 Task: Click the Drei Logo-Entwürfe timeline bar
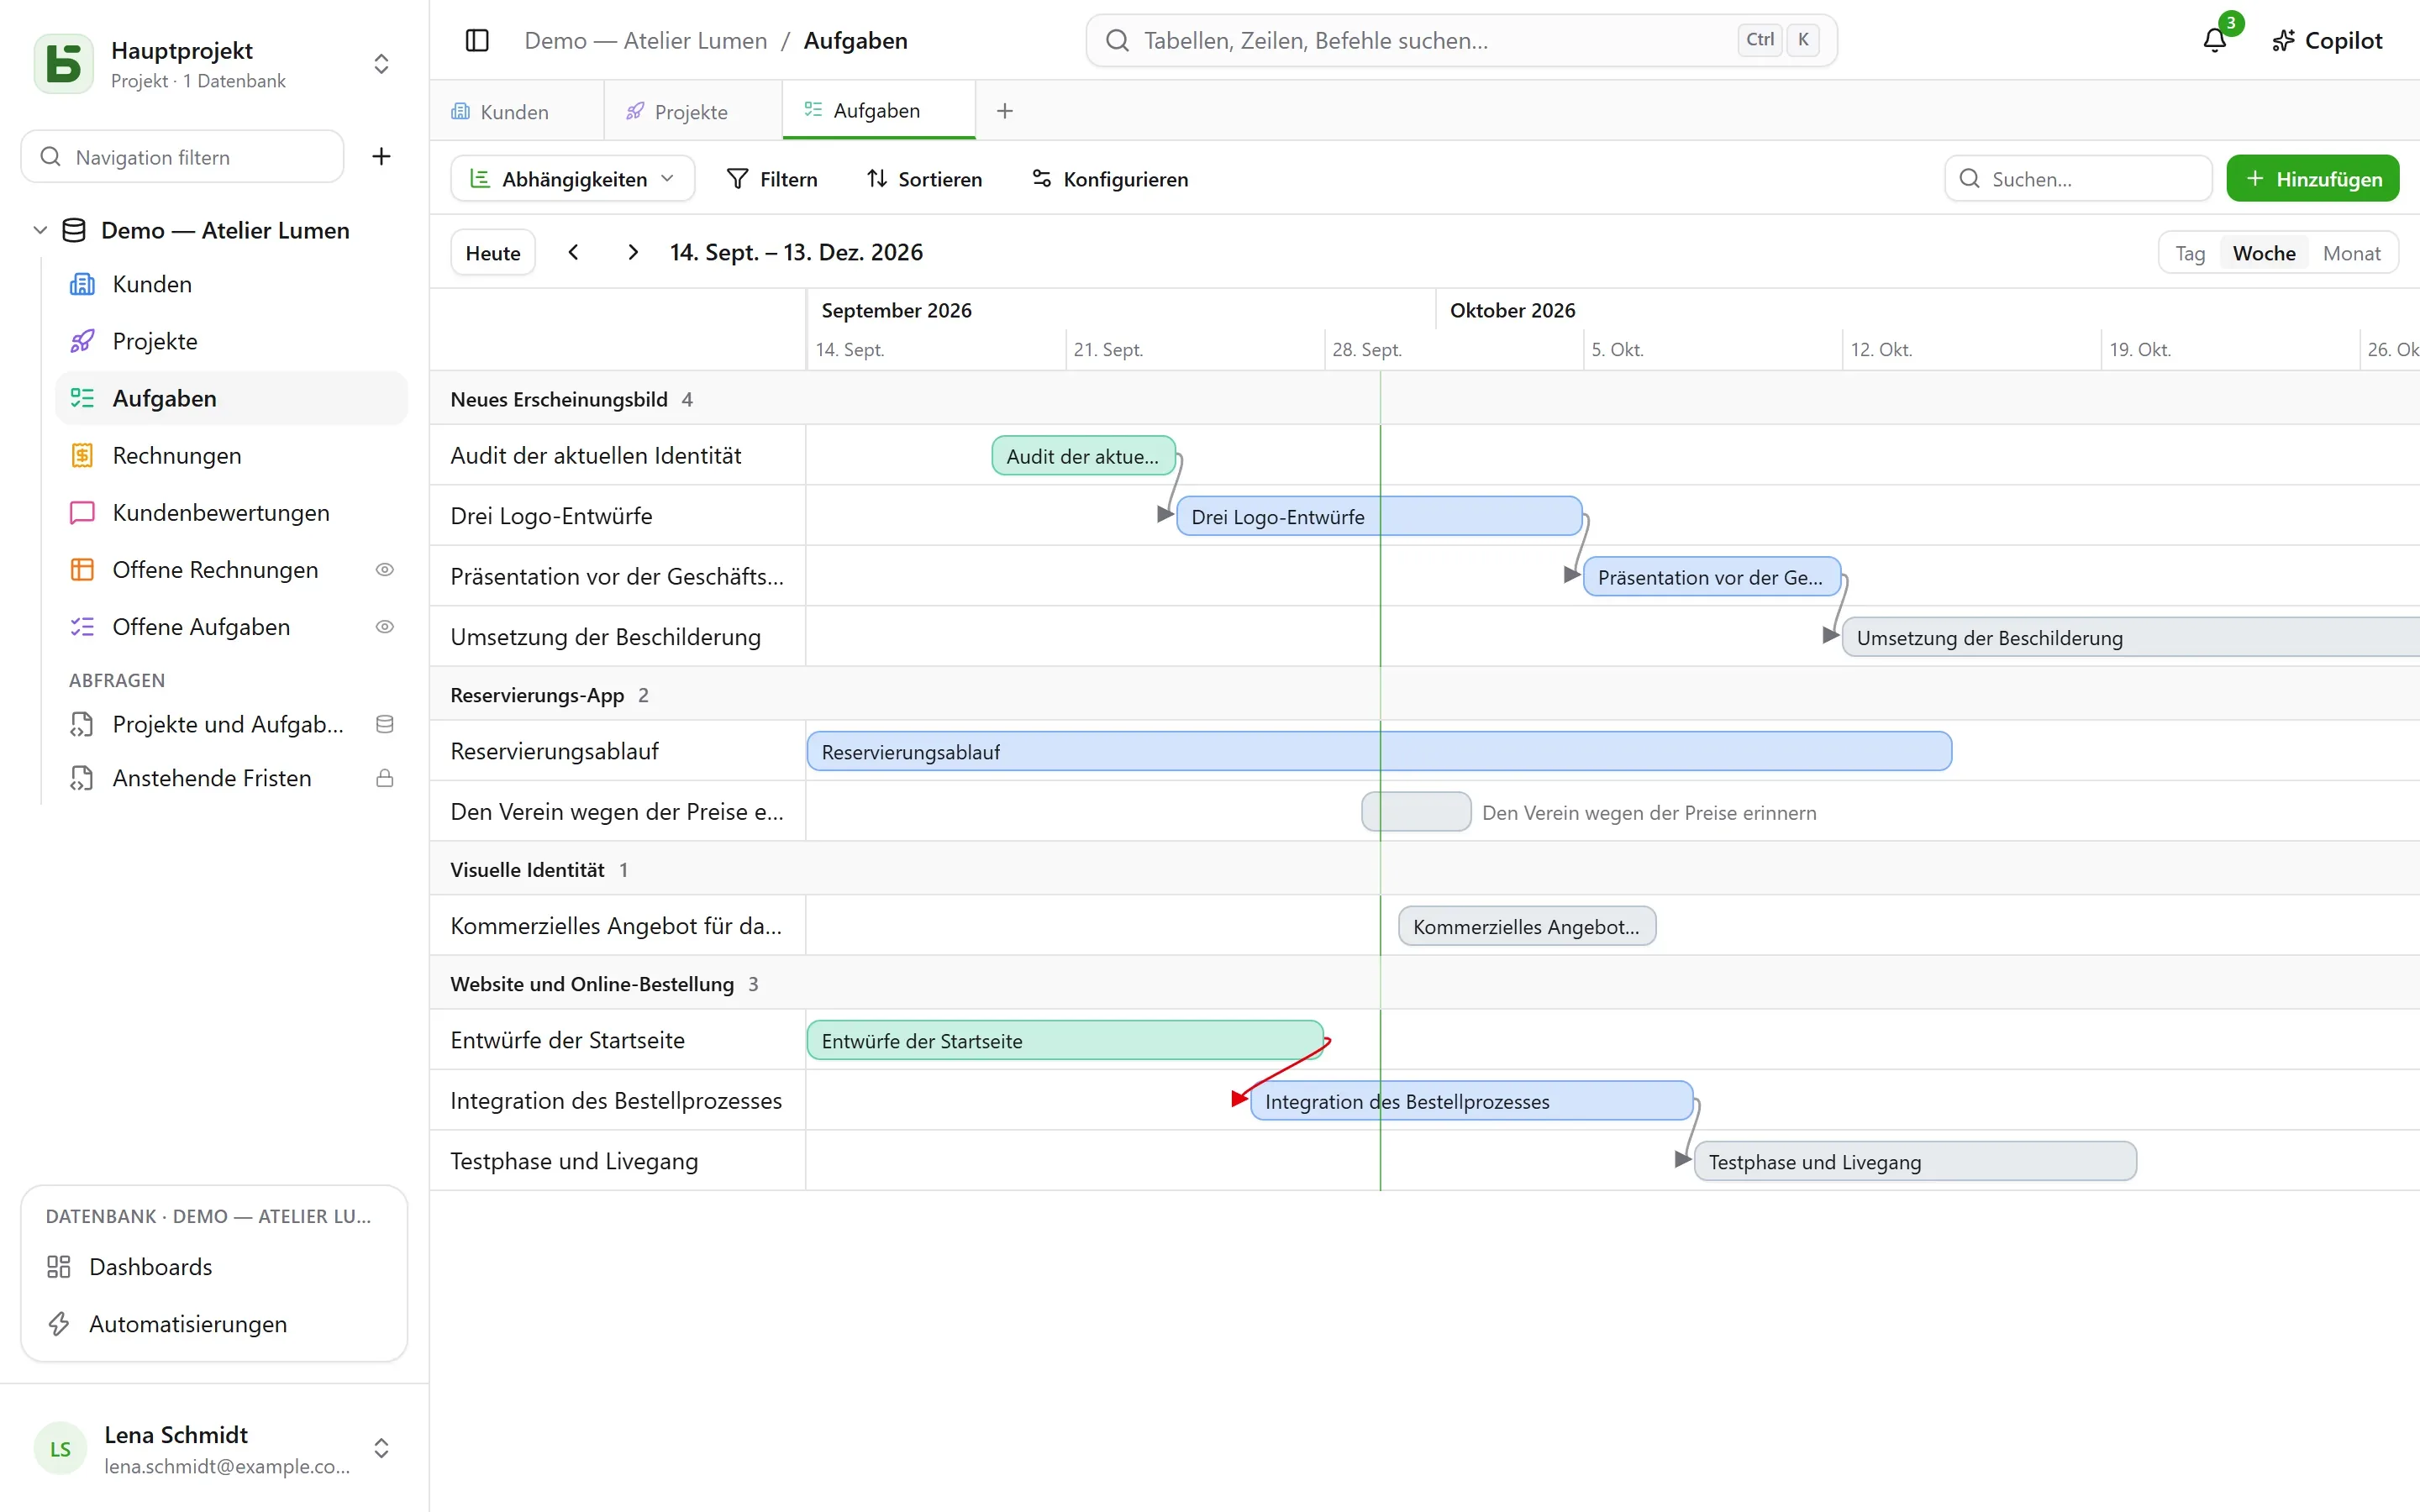1379,516
